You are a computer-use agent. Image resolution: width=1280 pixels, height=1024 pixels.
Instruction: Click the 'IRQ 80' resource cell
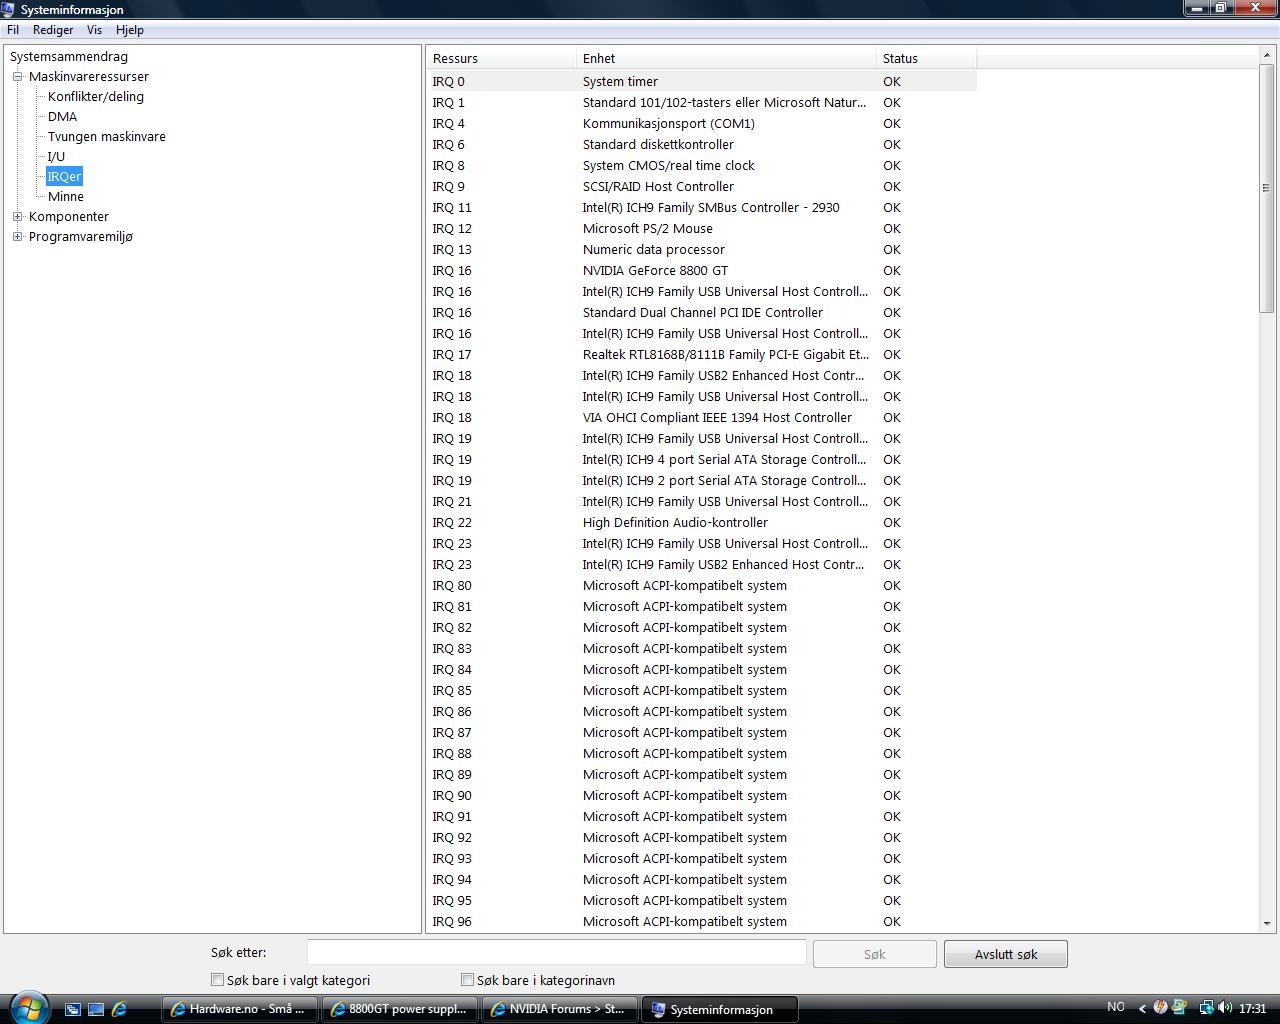[x=452, y=585]
